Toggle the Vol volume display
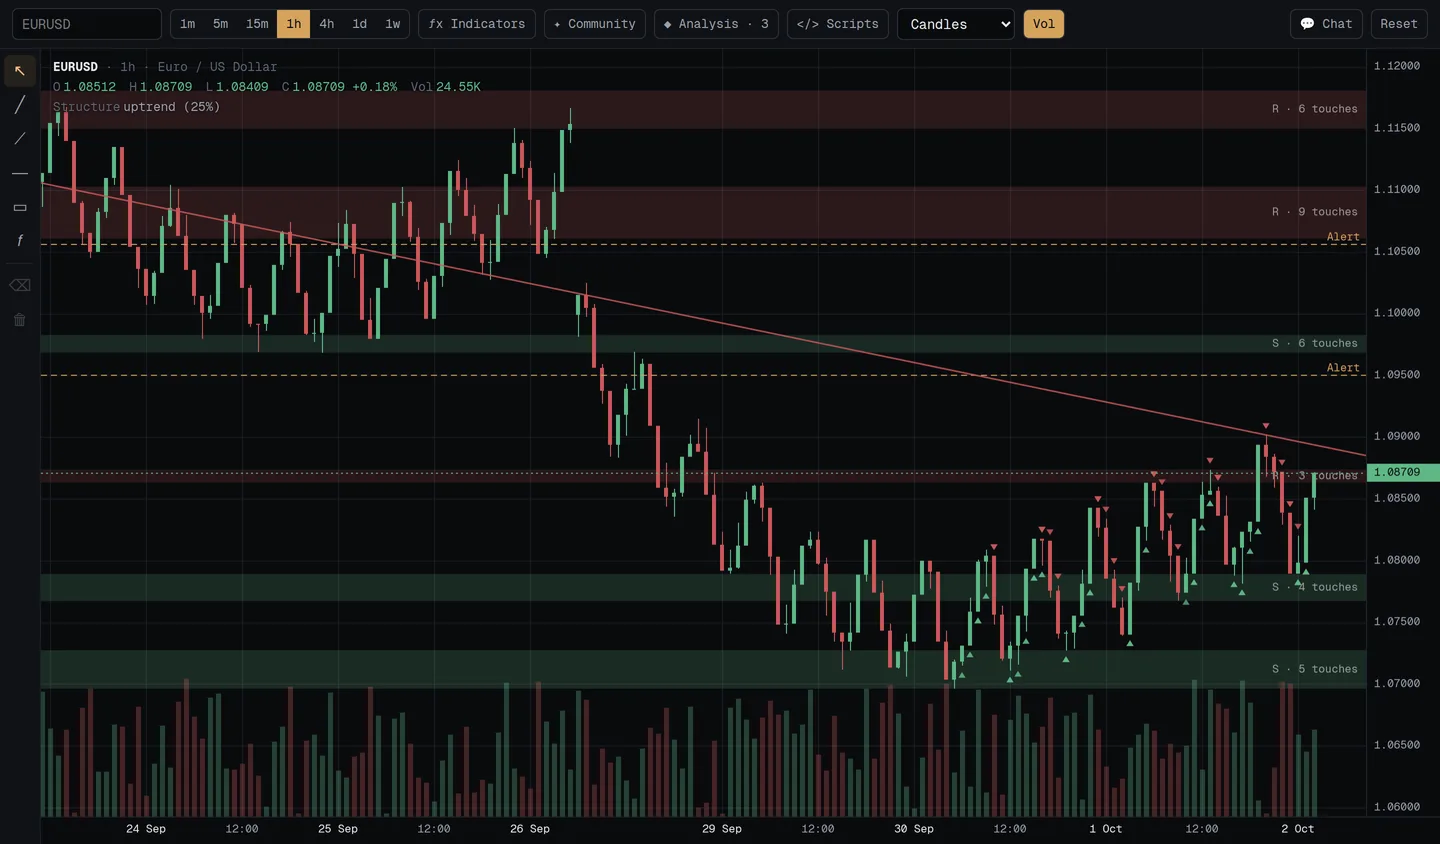Screen dimensions: 1440x844 [x=1043, y=24]
